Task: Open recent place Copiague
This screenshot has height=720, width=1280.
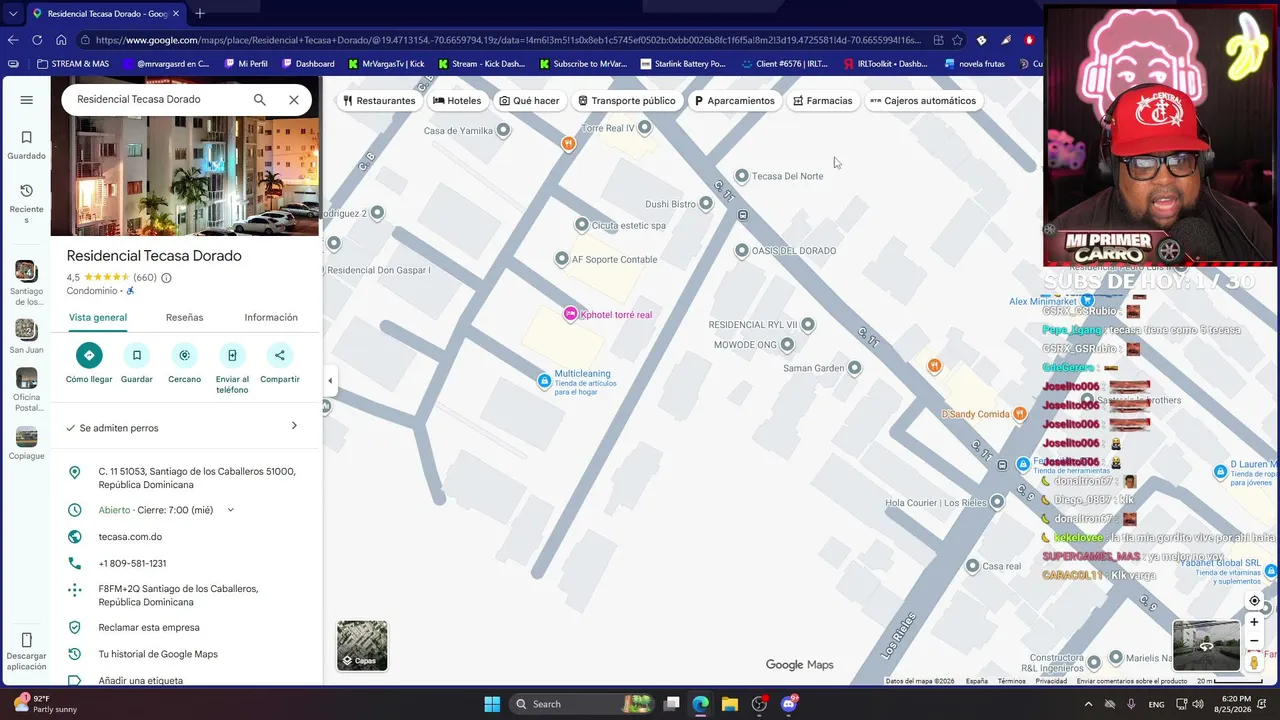Action: [27, 444]
